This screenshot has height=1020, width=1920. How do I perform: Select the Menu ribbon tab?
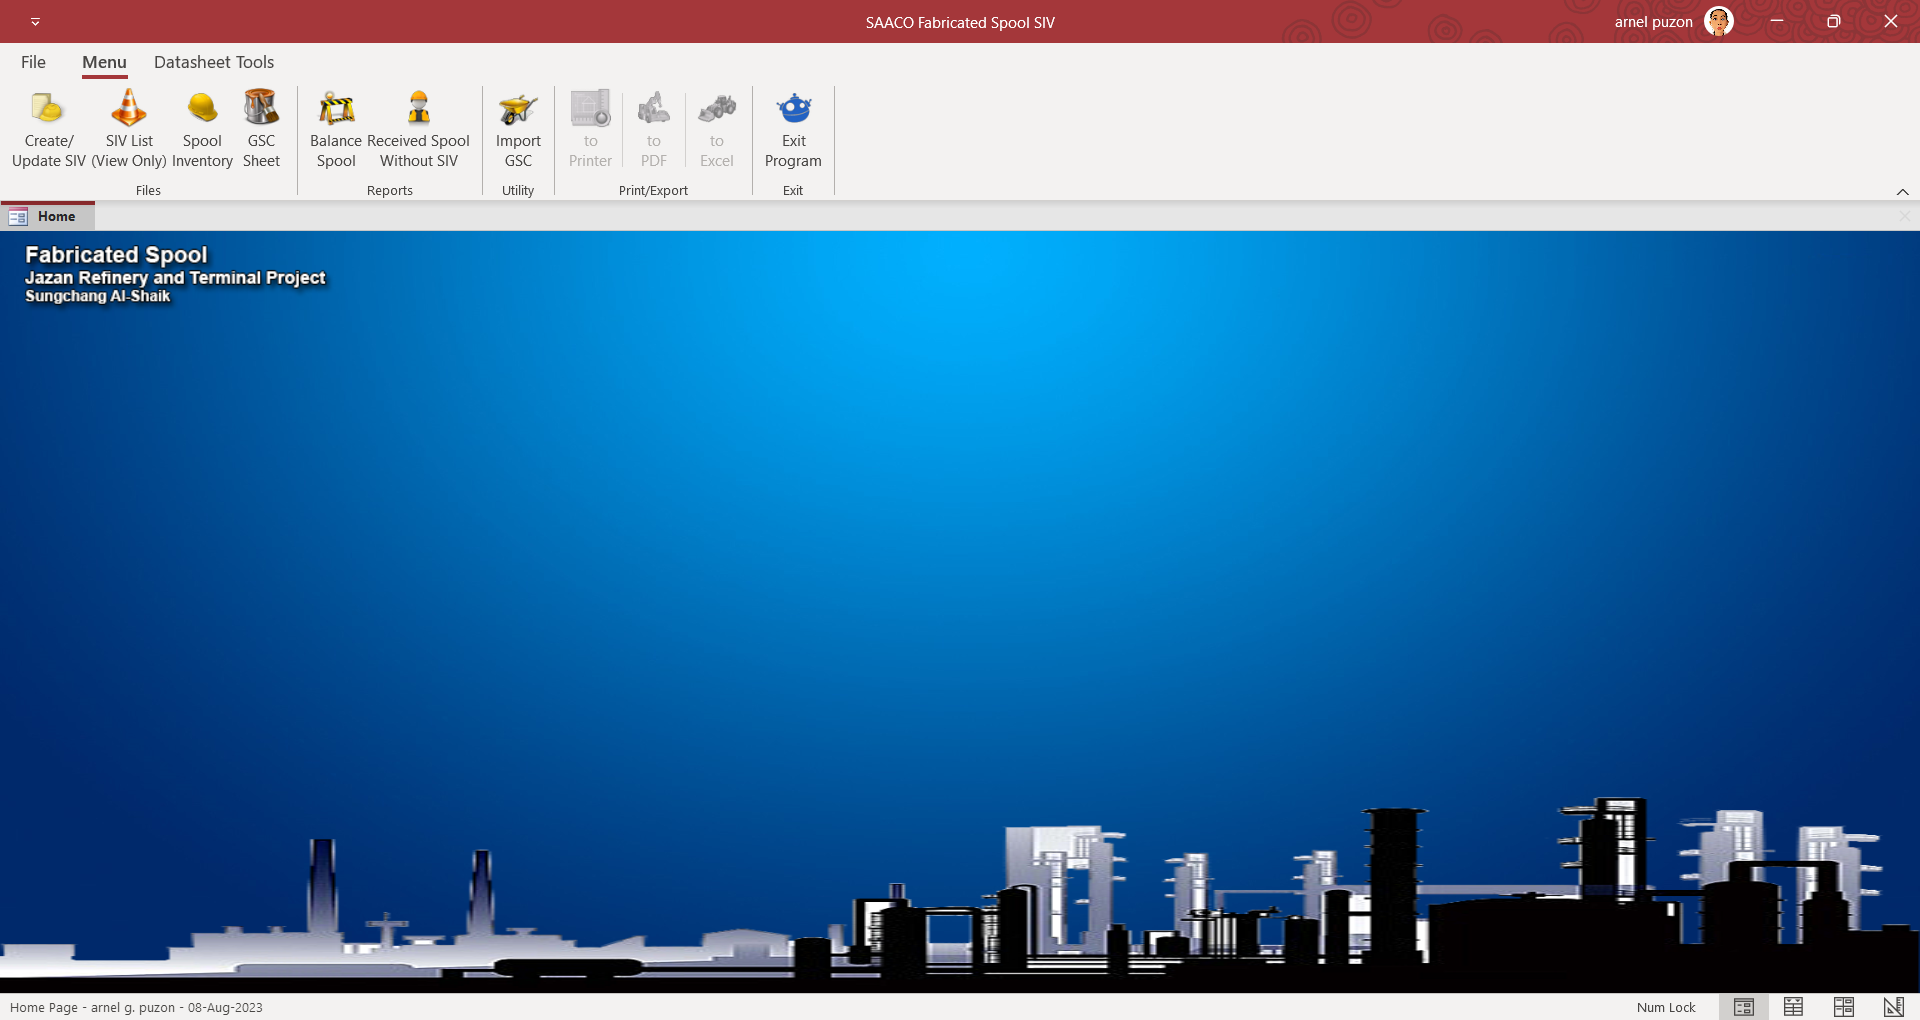pyautogui.click(x=104, y=62)
